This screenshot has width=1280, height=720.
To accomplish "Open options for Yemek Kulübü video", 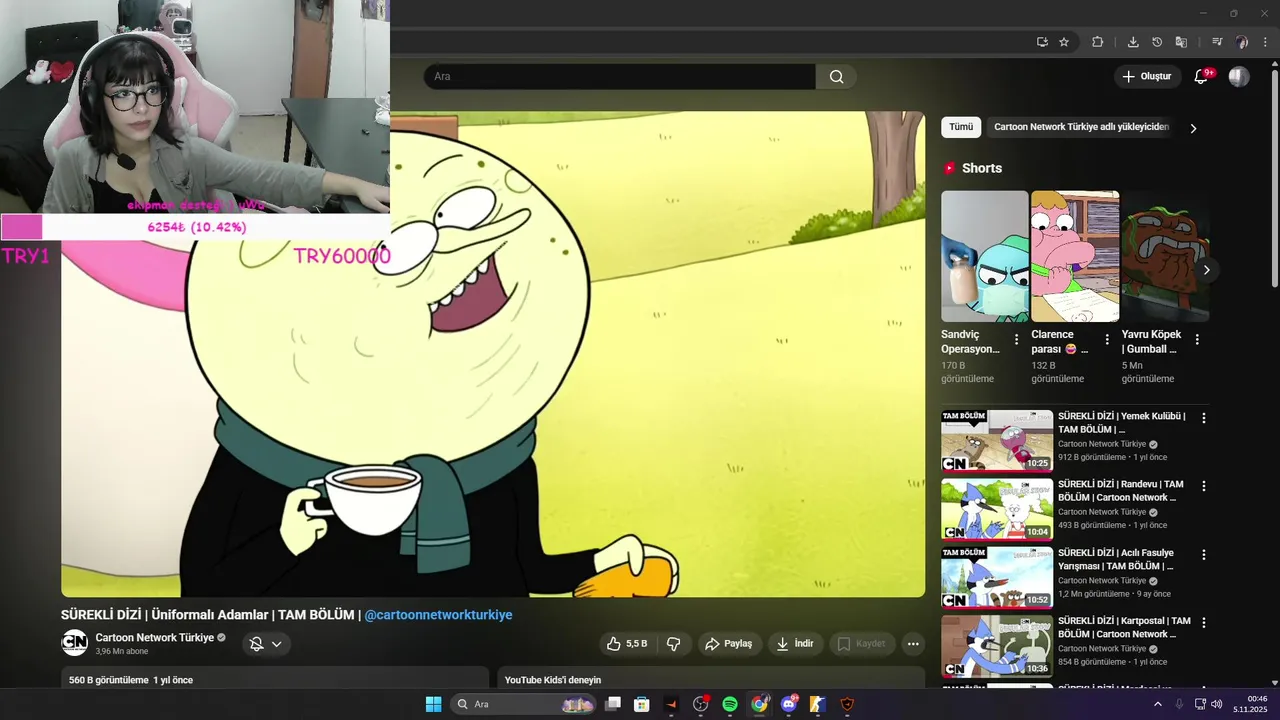I will (1204, 418).
